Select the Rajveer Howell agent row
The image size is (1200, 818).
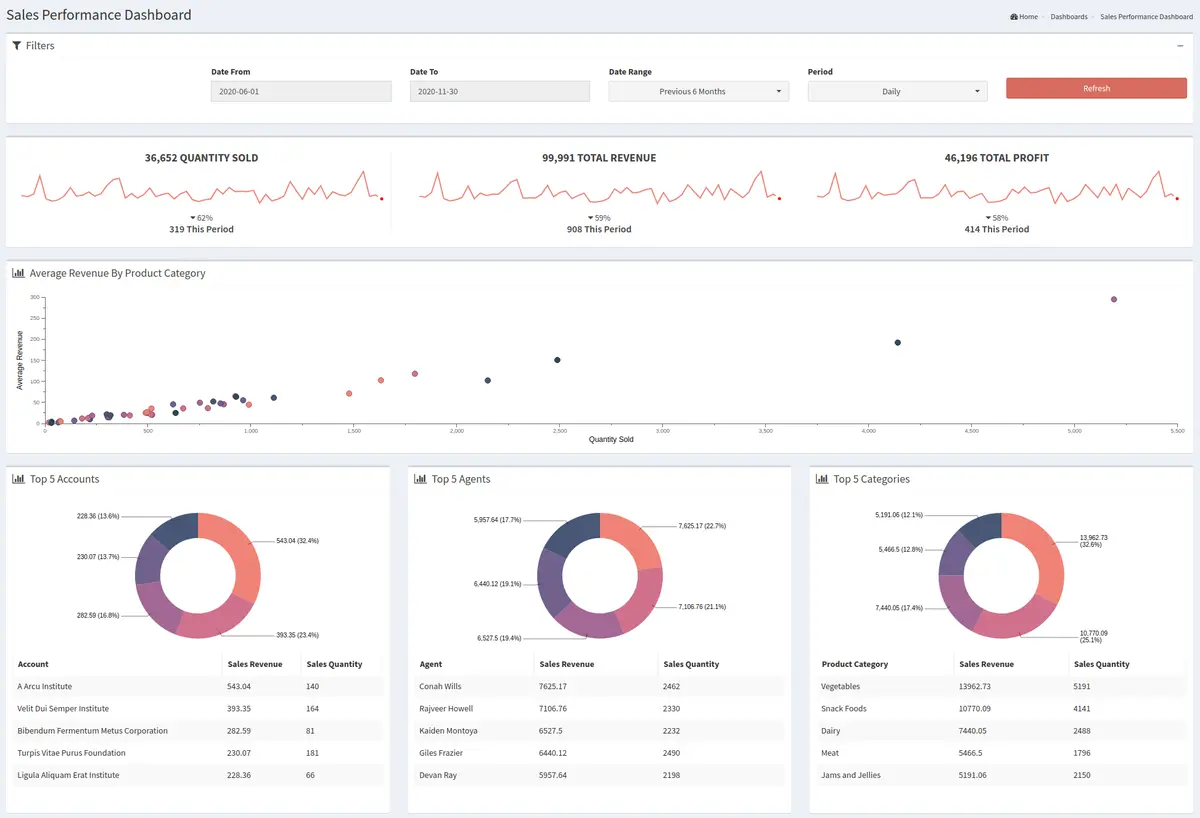[600, 708]
